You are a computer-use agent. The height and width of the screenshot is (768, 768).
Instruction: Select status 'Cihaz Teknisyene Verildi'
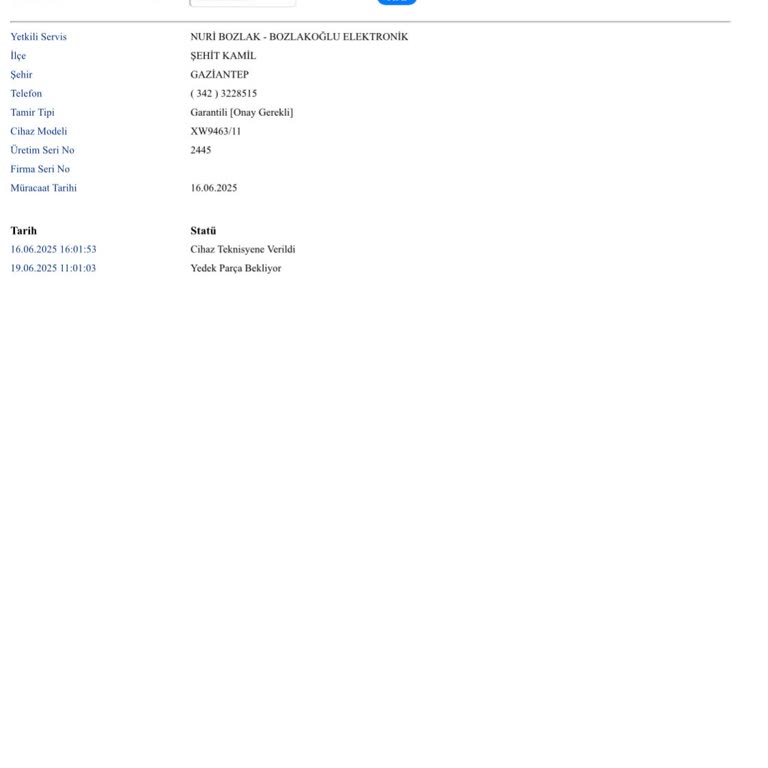(242, 249)
